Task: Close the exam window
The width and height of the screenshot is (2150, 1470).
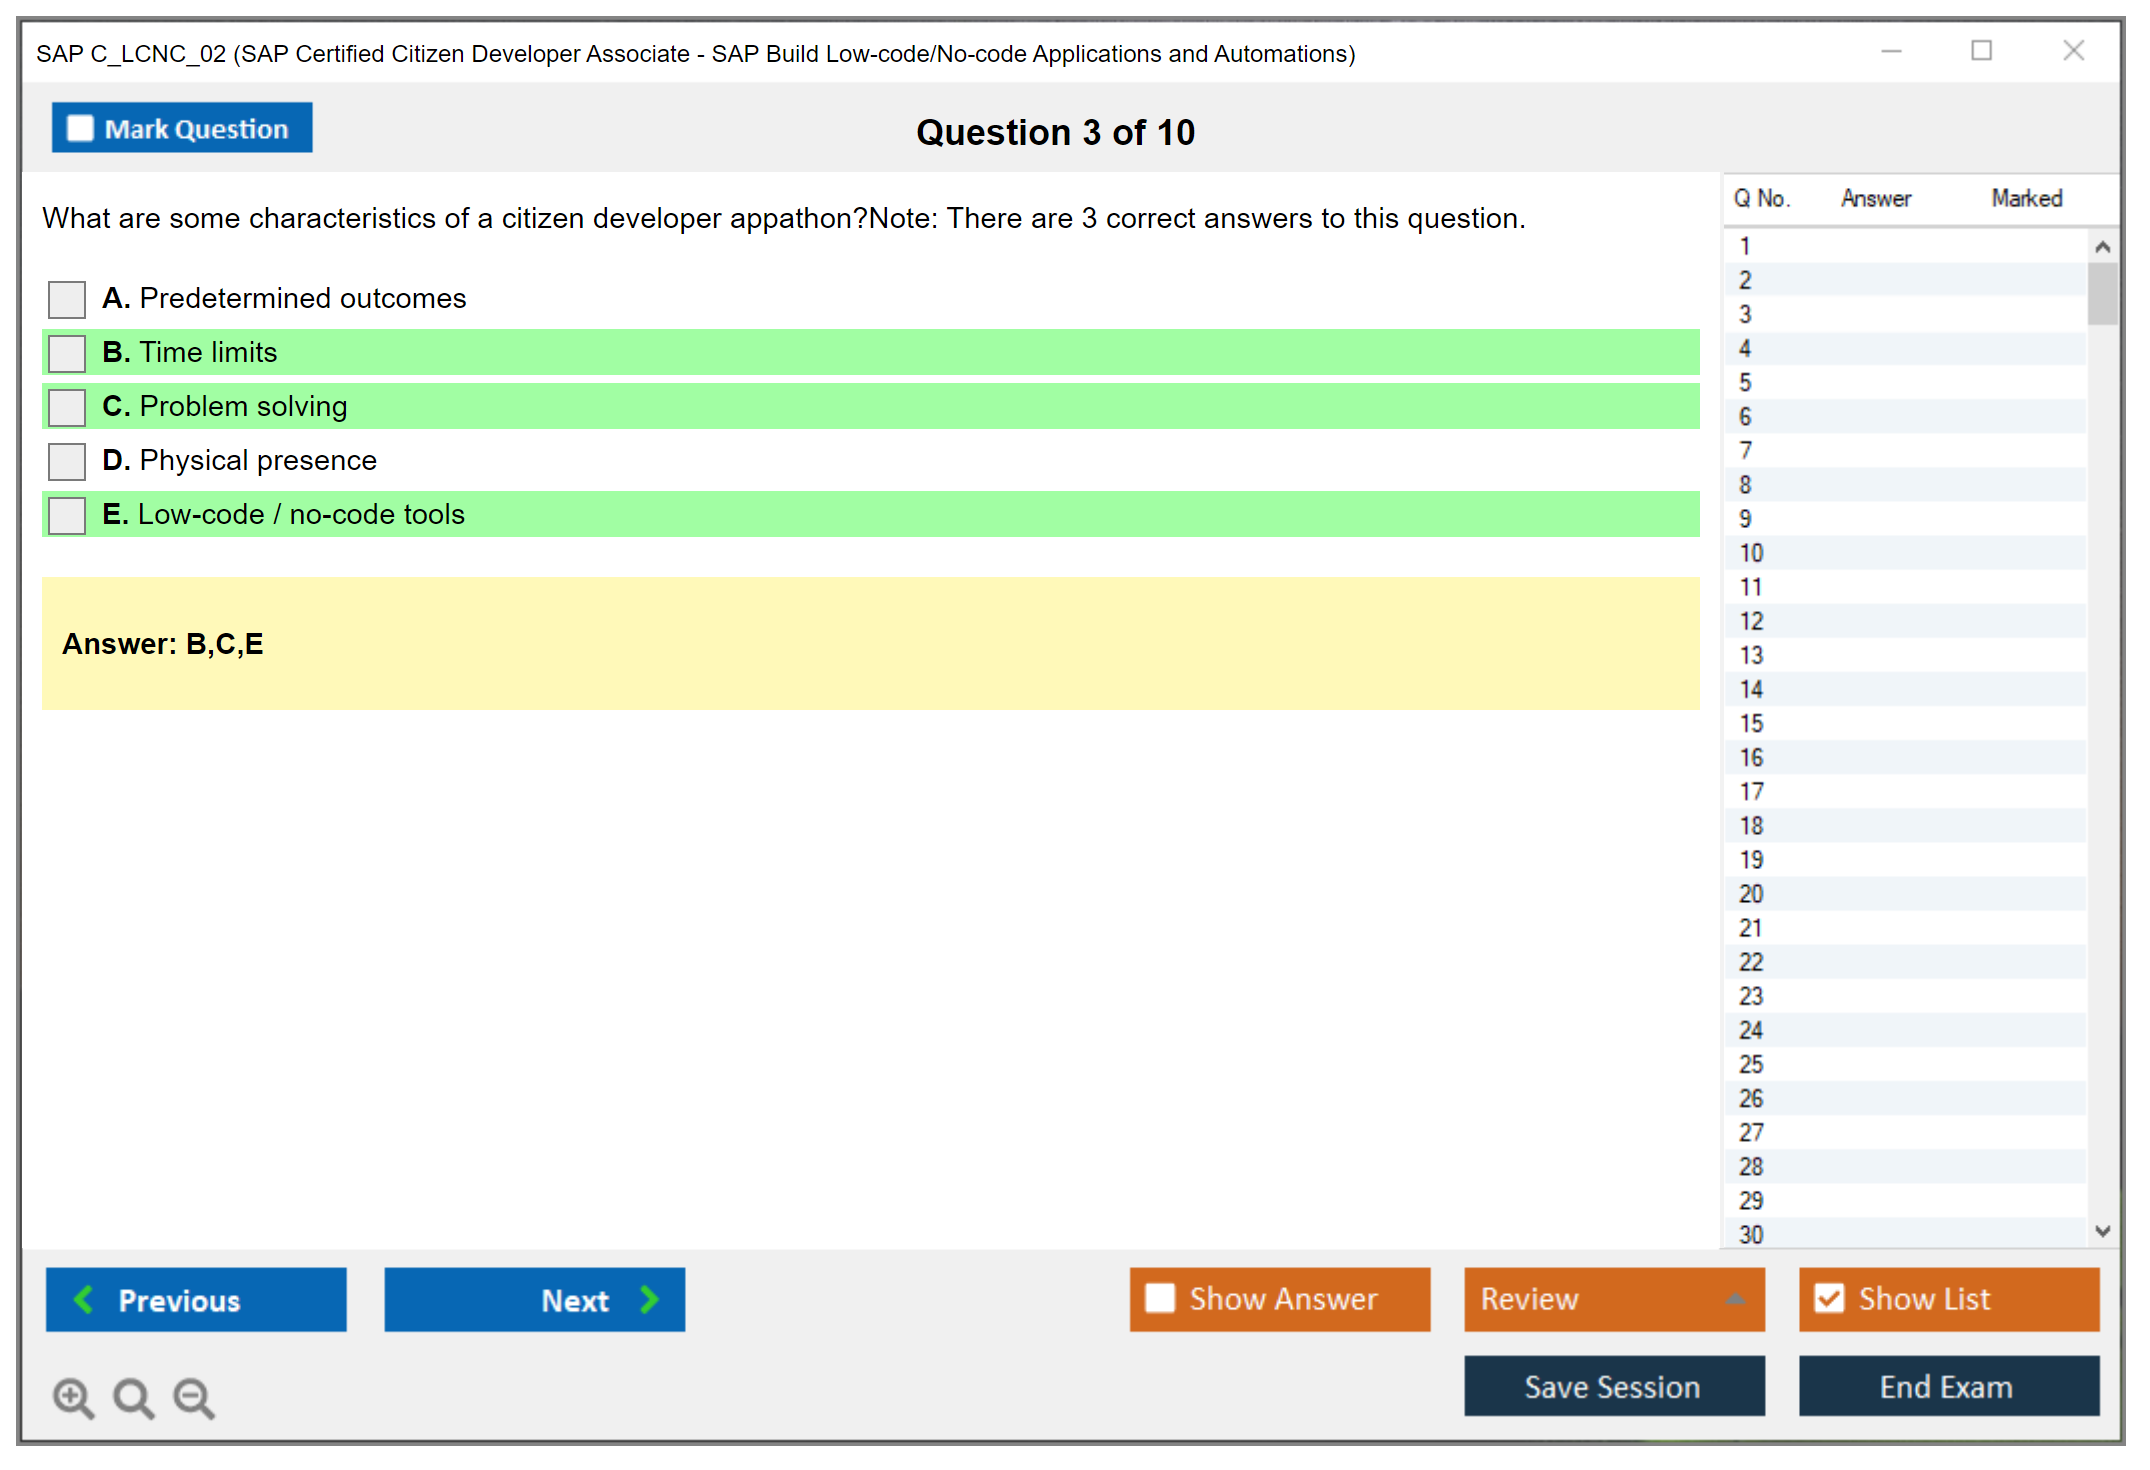Action: [2073, 51]
